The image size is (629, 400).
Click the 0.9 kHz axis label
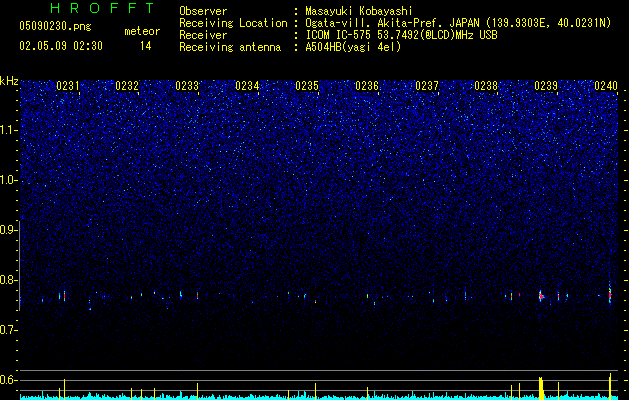8,230
